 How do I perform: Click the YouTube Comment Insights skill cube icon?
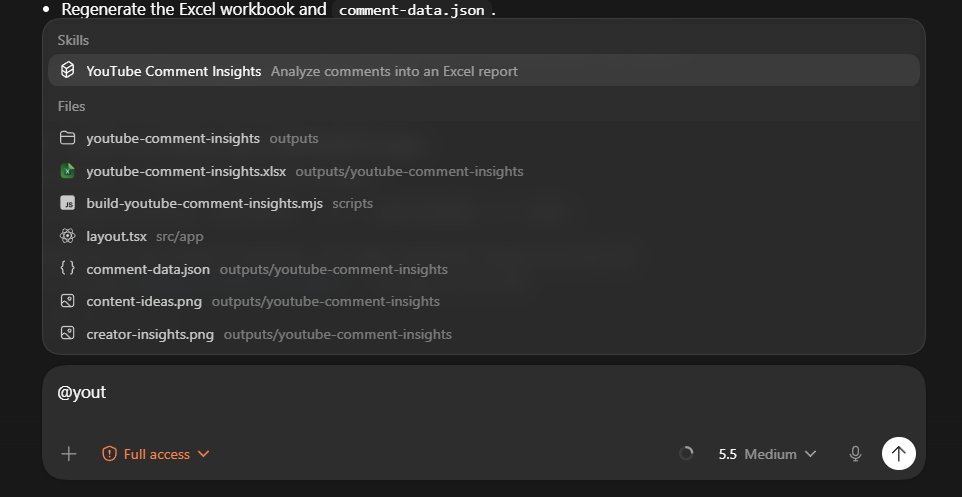tap(67, 70)
